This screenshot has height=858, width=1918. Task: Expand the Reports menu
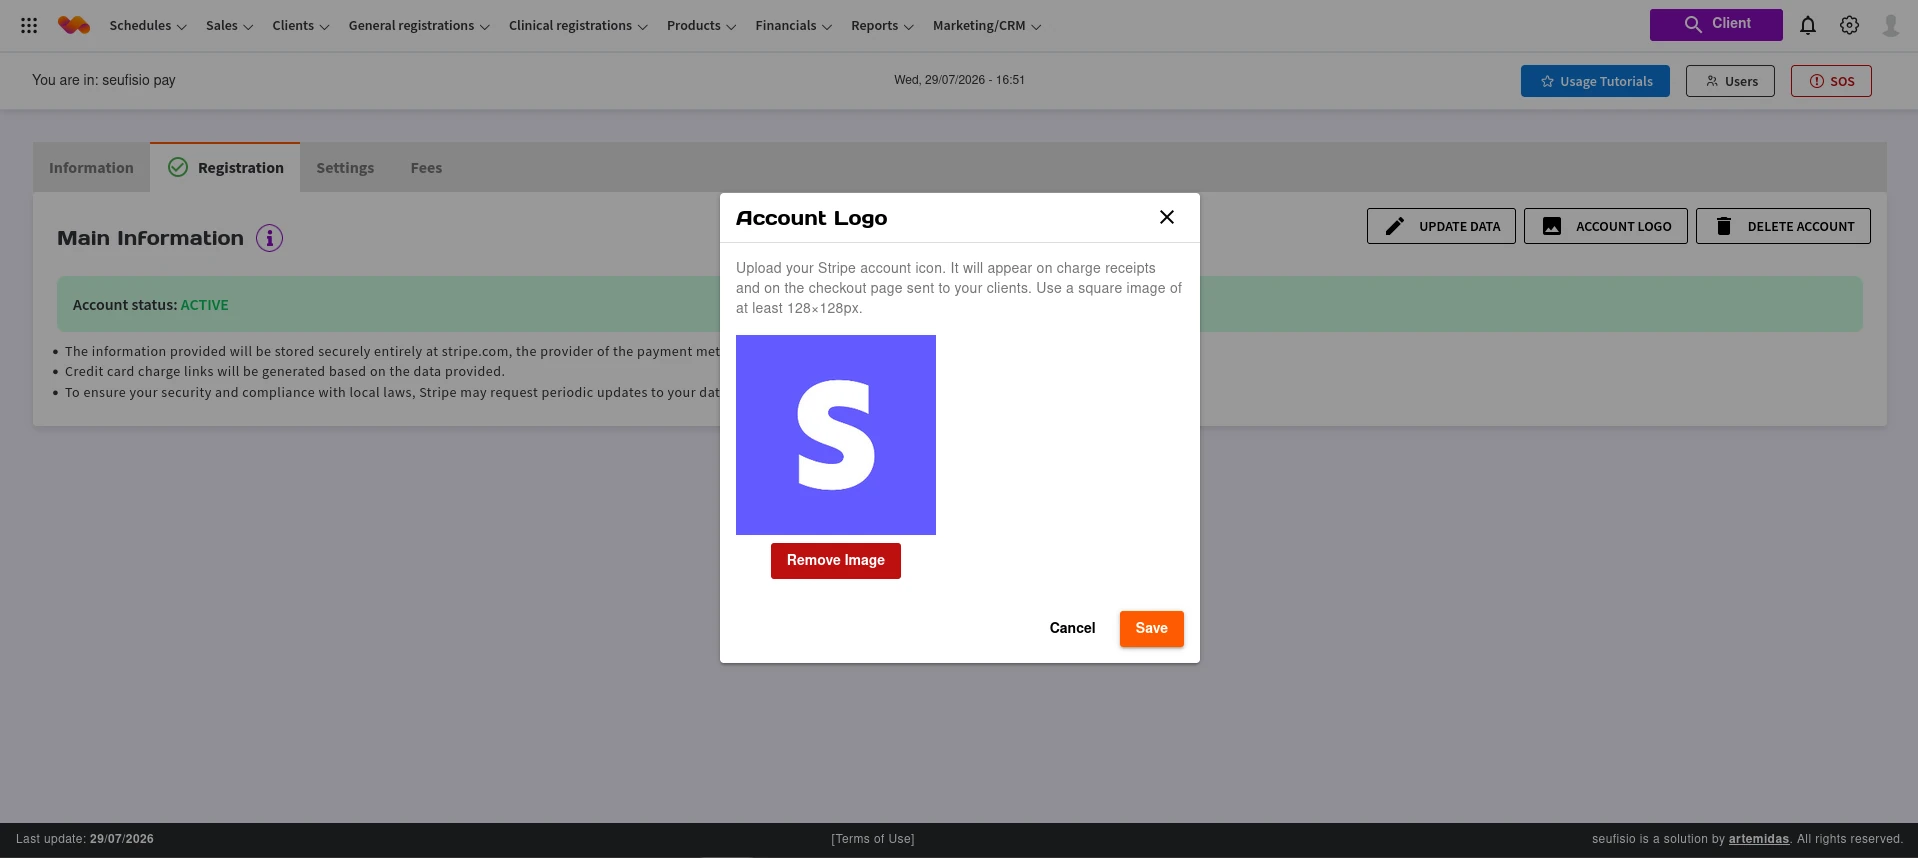[883, 26]
